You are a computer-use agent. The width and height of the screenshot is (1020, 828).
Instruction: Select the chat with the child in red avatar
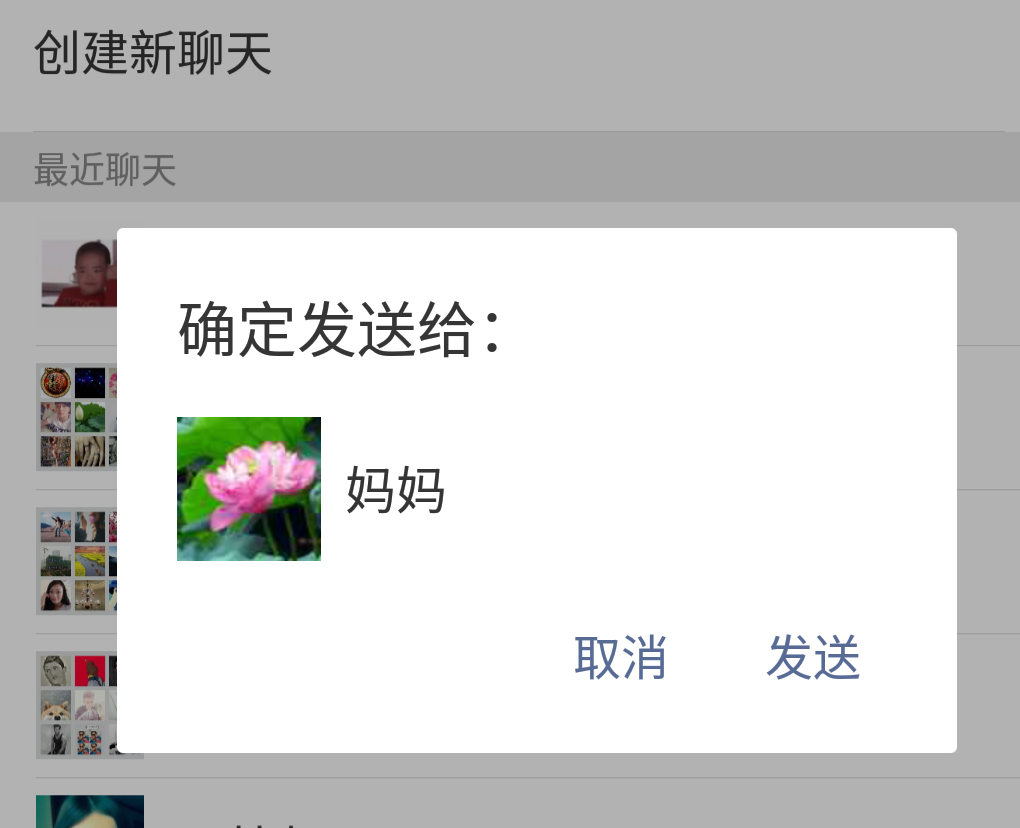[79, 273]
